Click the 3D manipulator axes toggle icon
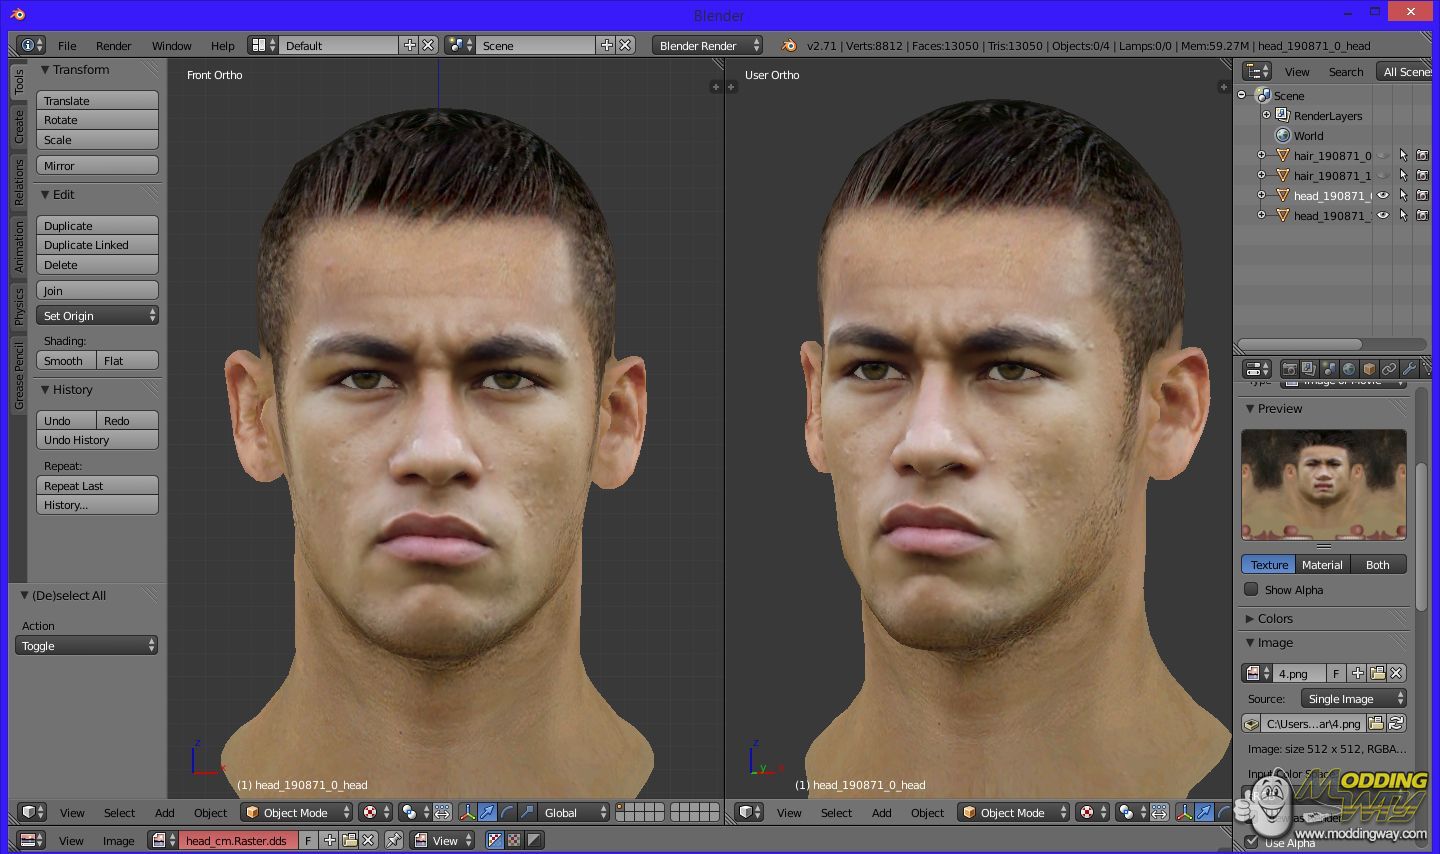 tap(467, 812)
